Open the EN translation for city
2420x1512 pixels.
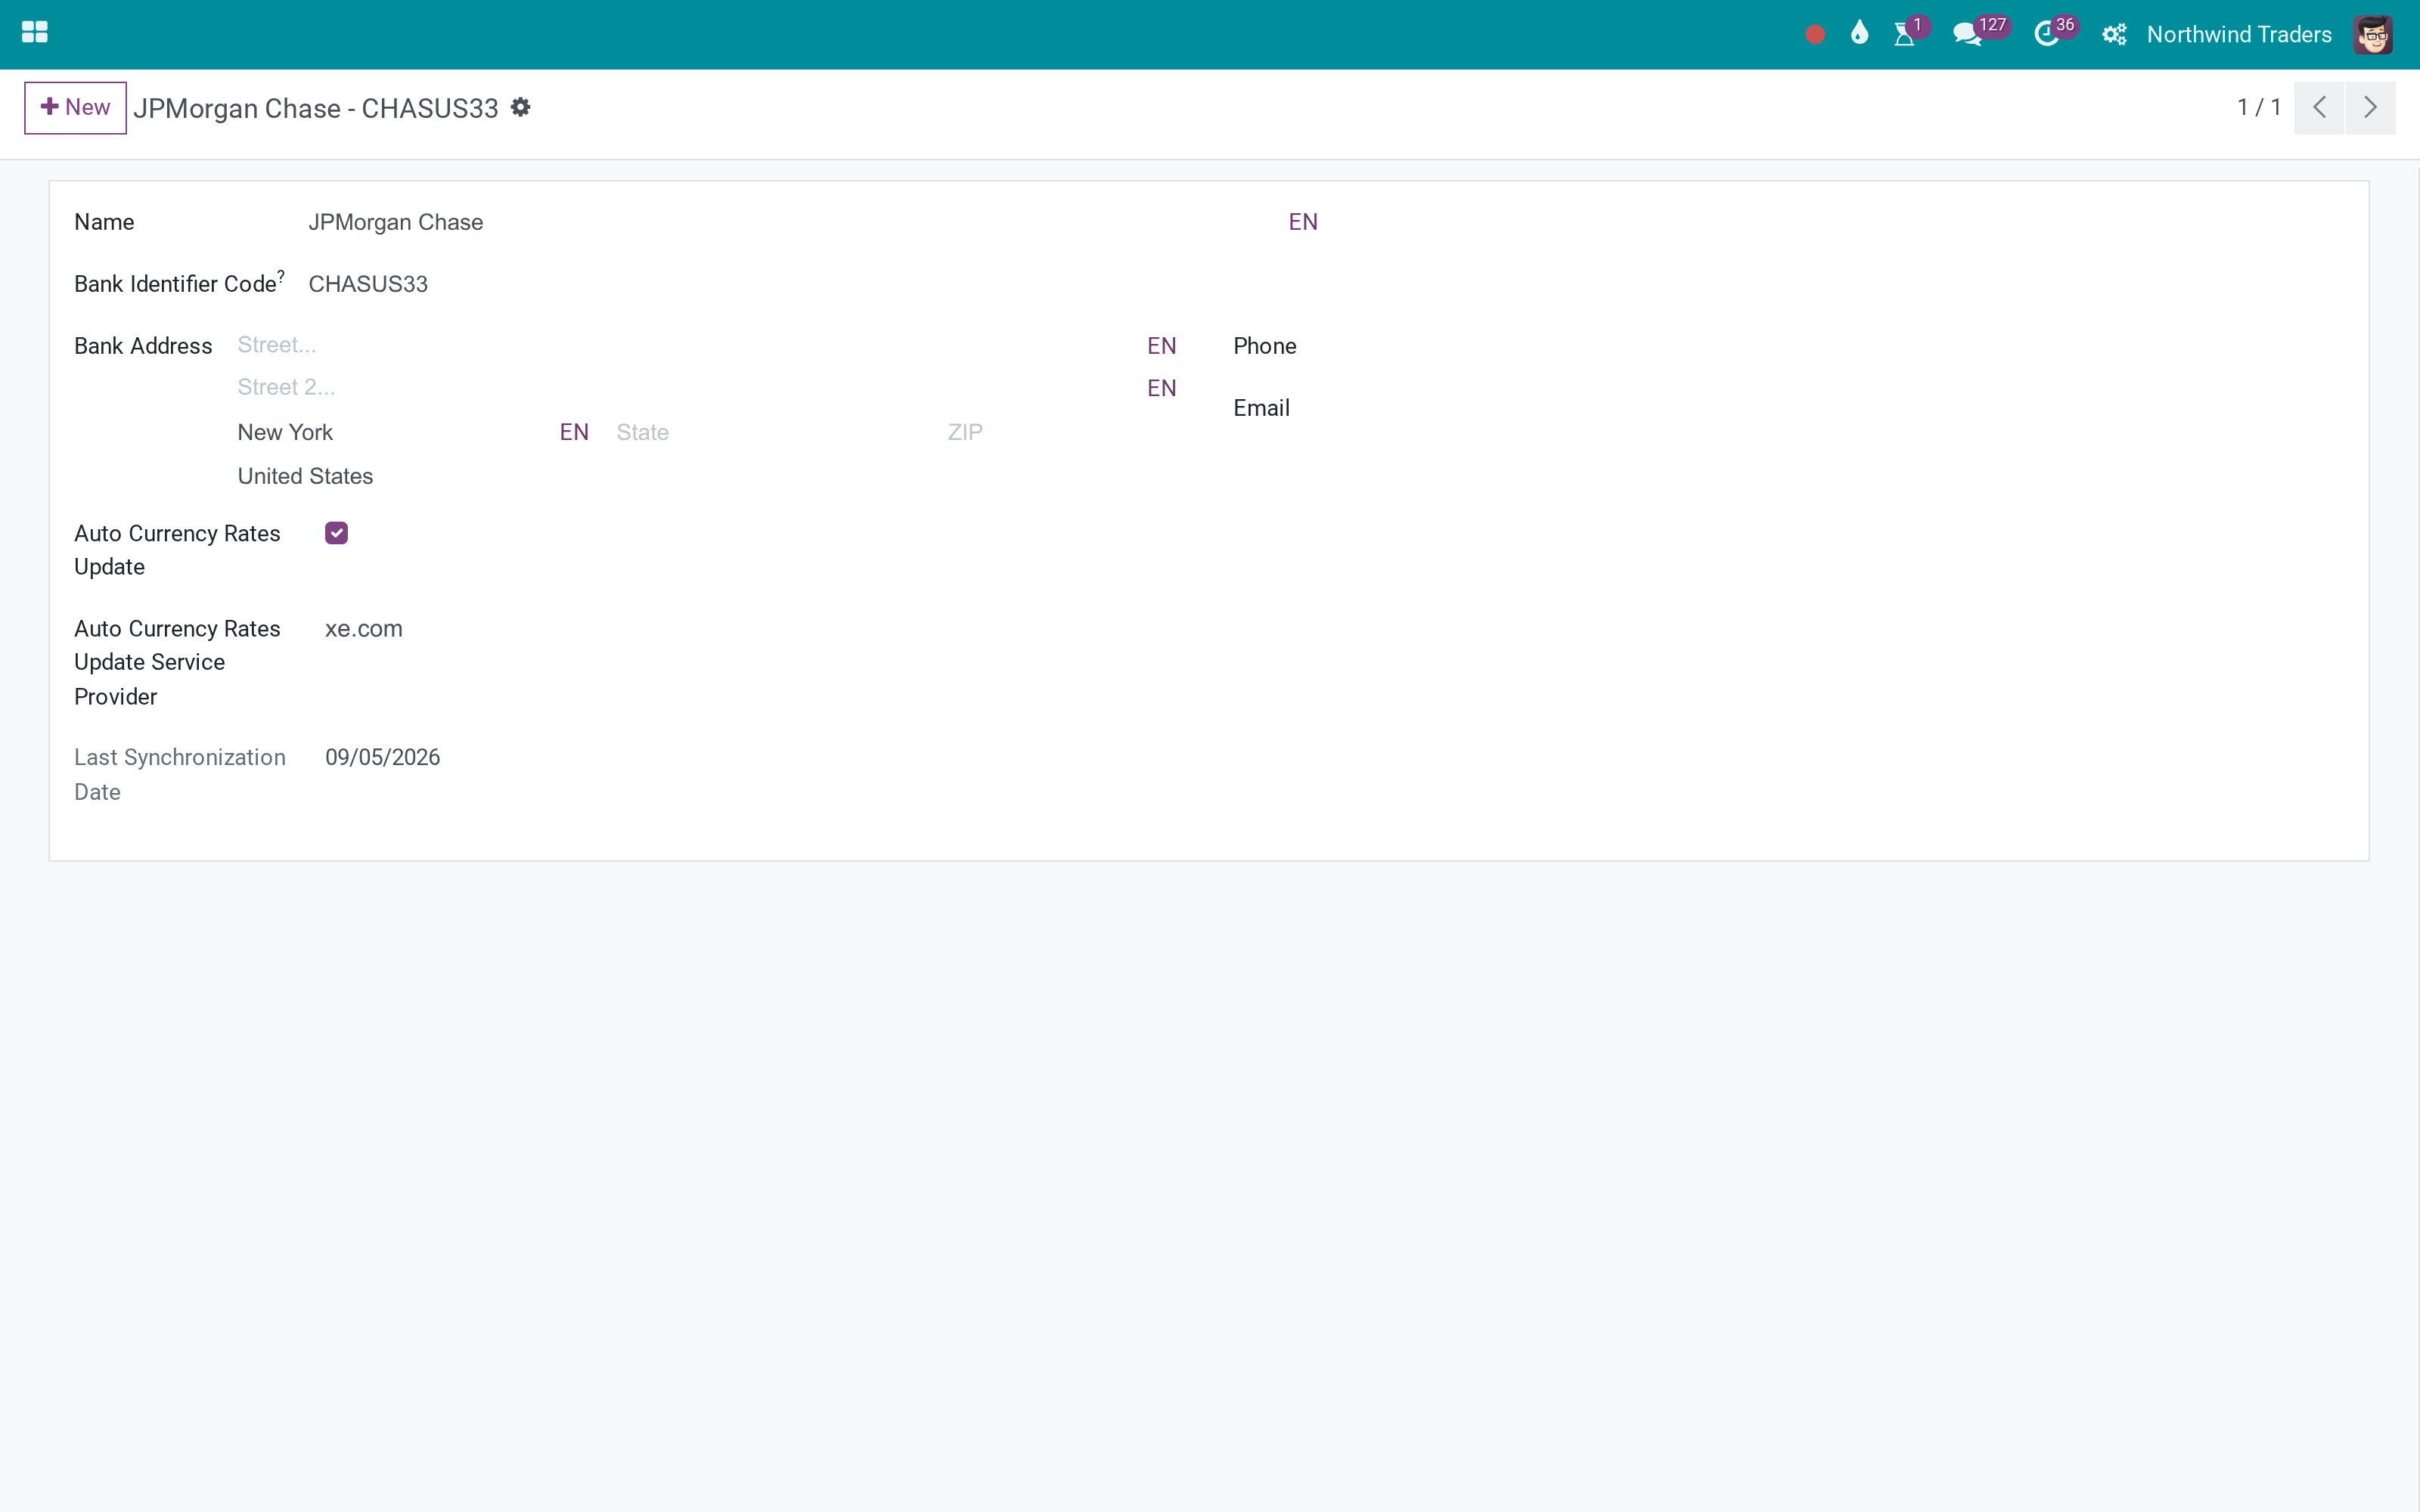click(574, 432)
